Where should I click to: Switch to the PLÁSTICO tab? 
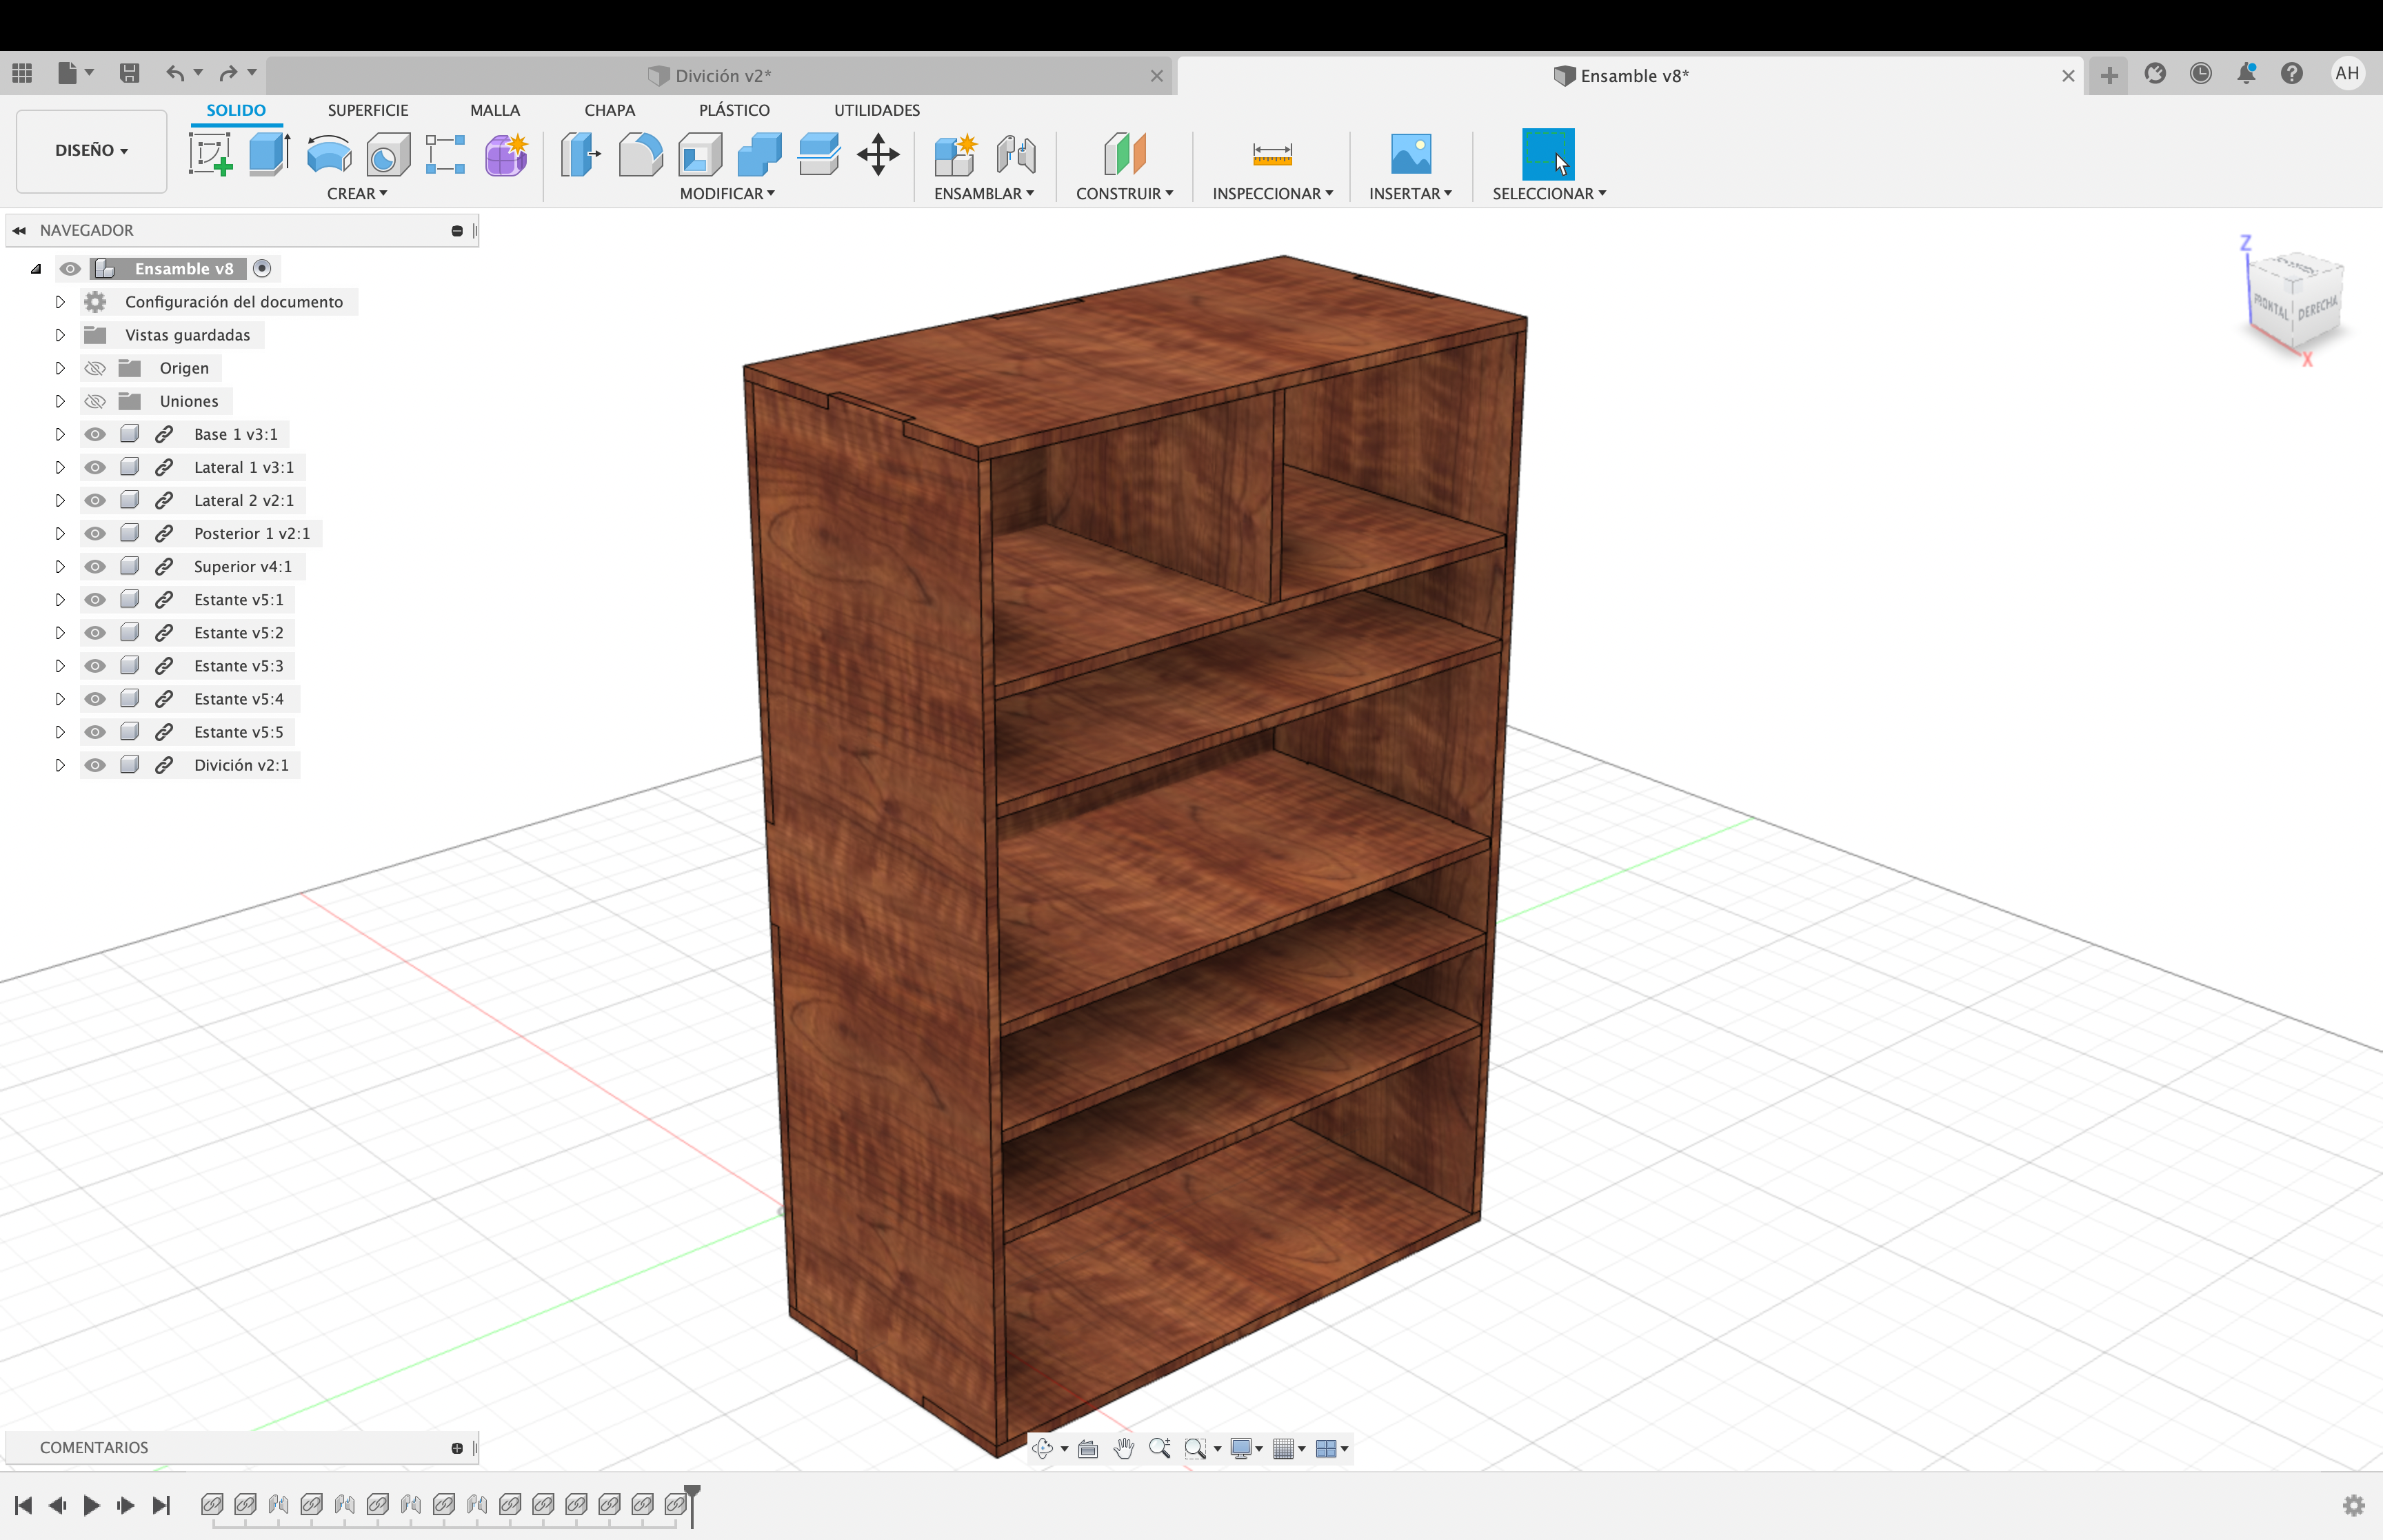coord(734,110)
